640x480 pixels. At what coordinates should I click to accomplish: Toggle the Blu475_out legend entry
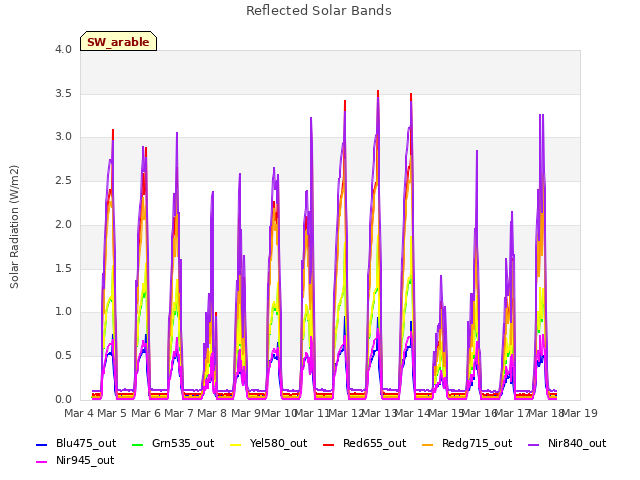pyautogui.click(x=76, y=443)
